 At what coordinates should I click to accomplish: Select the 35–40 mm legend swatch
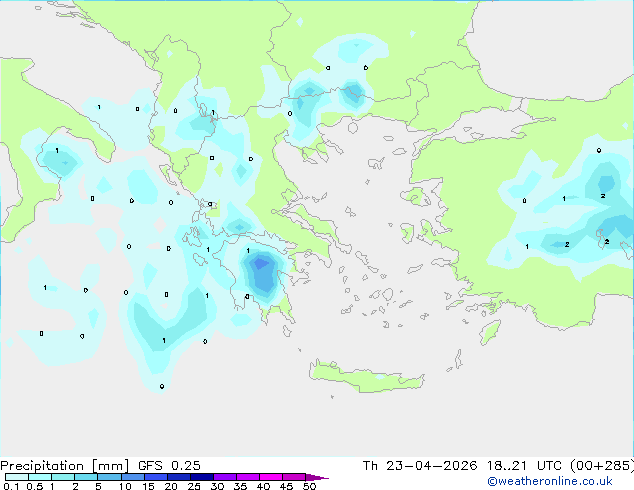[247, 477]
